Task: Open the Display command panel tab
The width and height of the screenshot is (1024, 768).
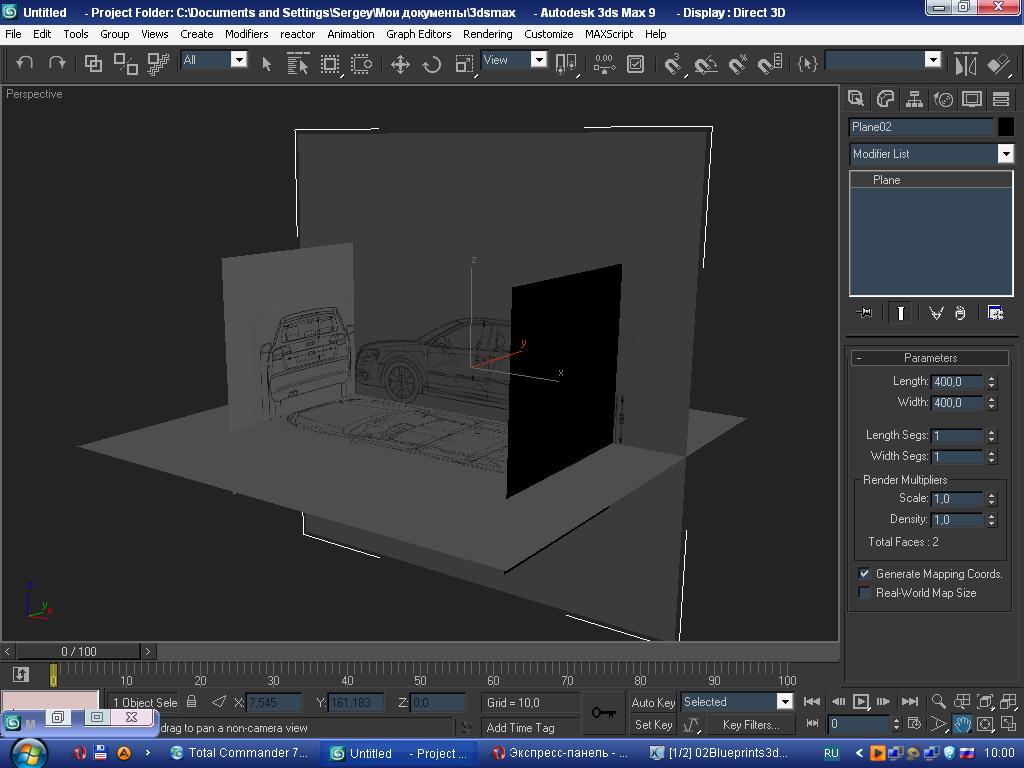Action: (x=972, y=99)
